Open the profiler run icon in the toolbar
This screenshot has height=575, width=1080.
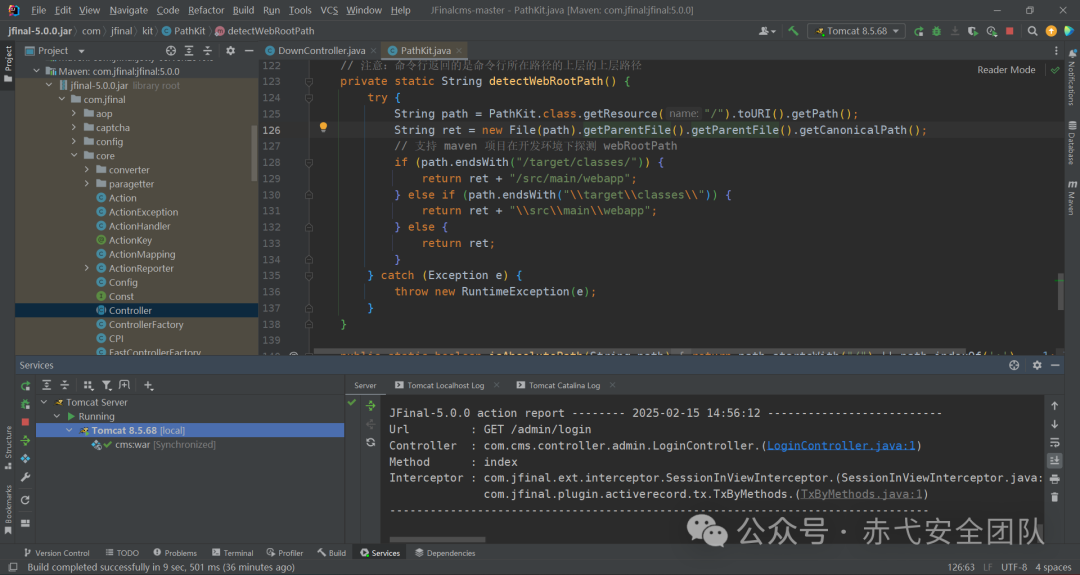991,31
